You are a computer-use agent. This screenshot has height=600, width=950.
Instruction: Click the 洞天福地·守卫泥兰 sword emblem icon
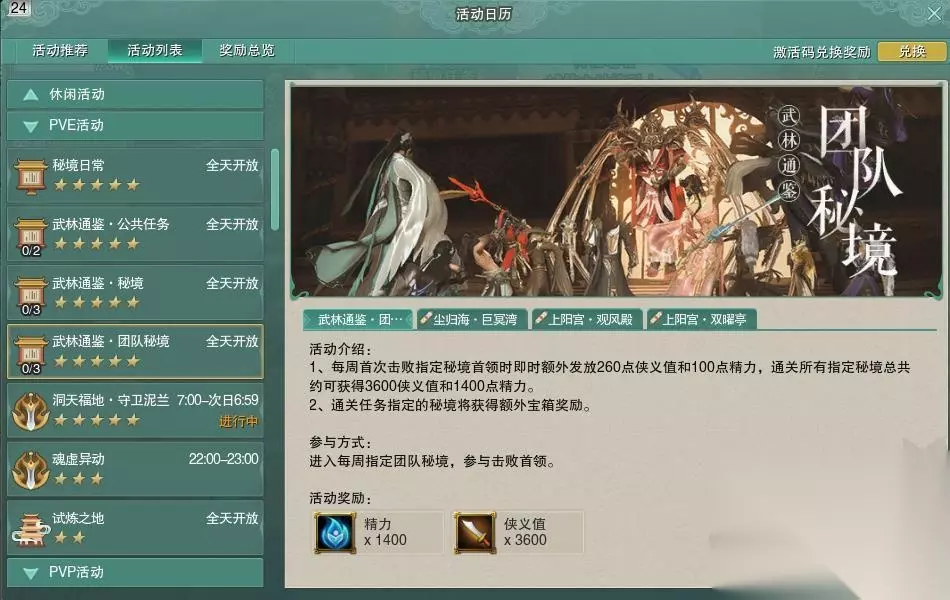pyautogui.click(x=30, y=411)
